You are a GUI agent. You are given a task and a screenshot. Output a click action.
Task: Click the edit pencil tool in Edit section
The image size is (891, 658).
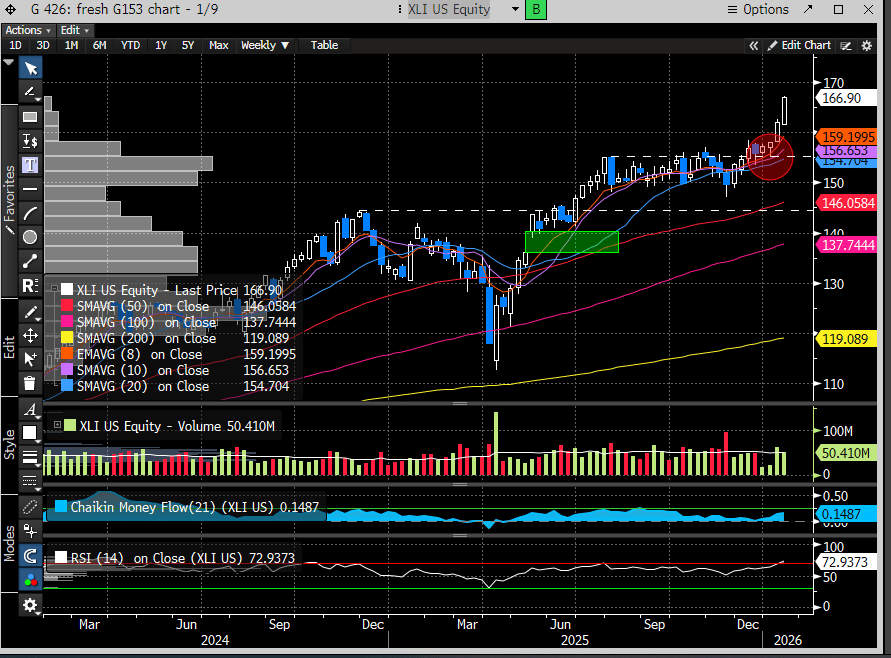(30, 312)
